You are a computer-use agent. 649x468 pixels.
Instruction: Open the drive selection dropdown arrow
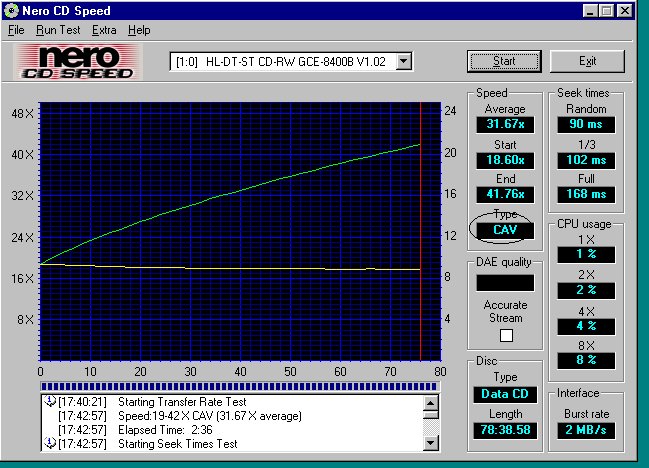[x=403, y=62]
